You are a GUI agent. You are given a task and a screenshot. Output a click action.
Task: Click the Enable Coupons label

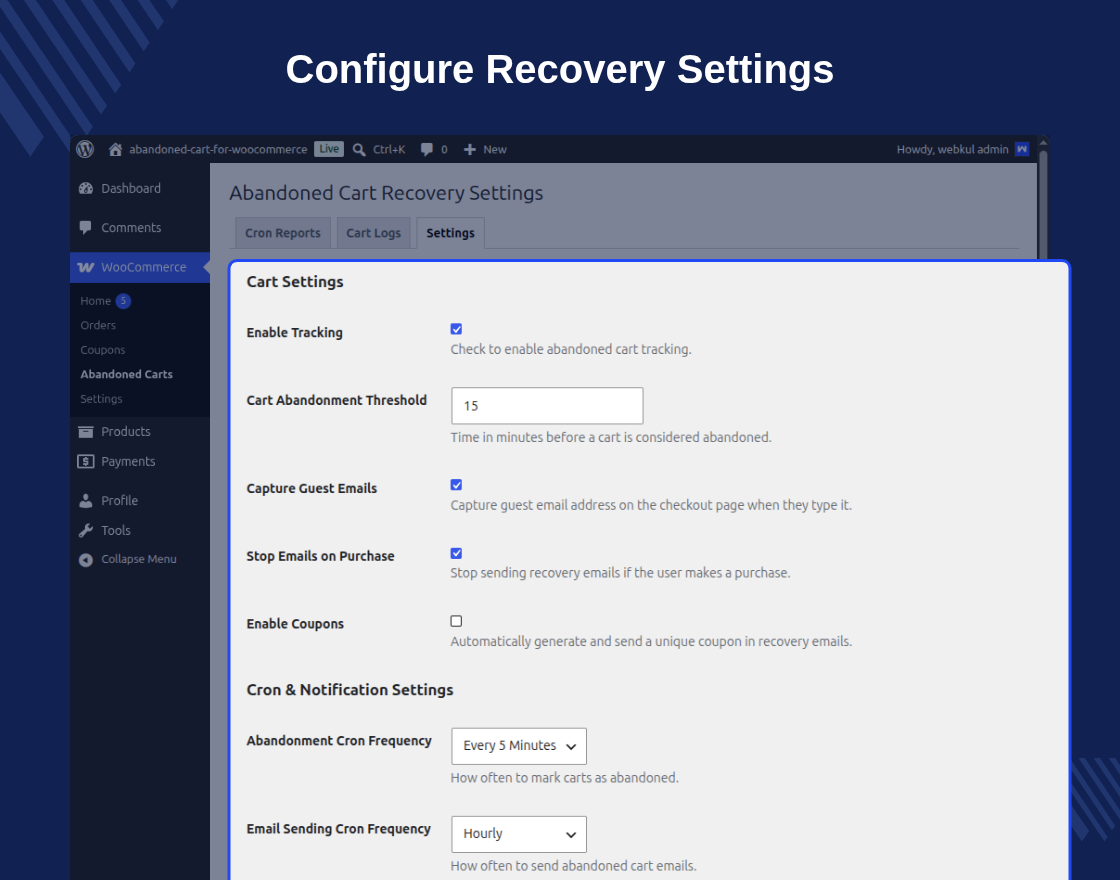(295, 624)
